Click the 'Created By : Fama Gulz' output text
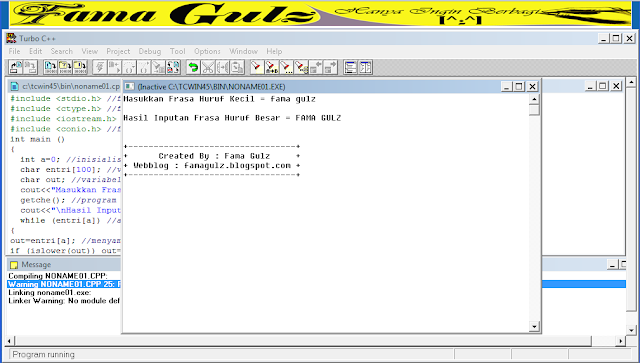Screen dimensions: 640x363 [214, 156]
